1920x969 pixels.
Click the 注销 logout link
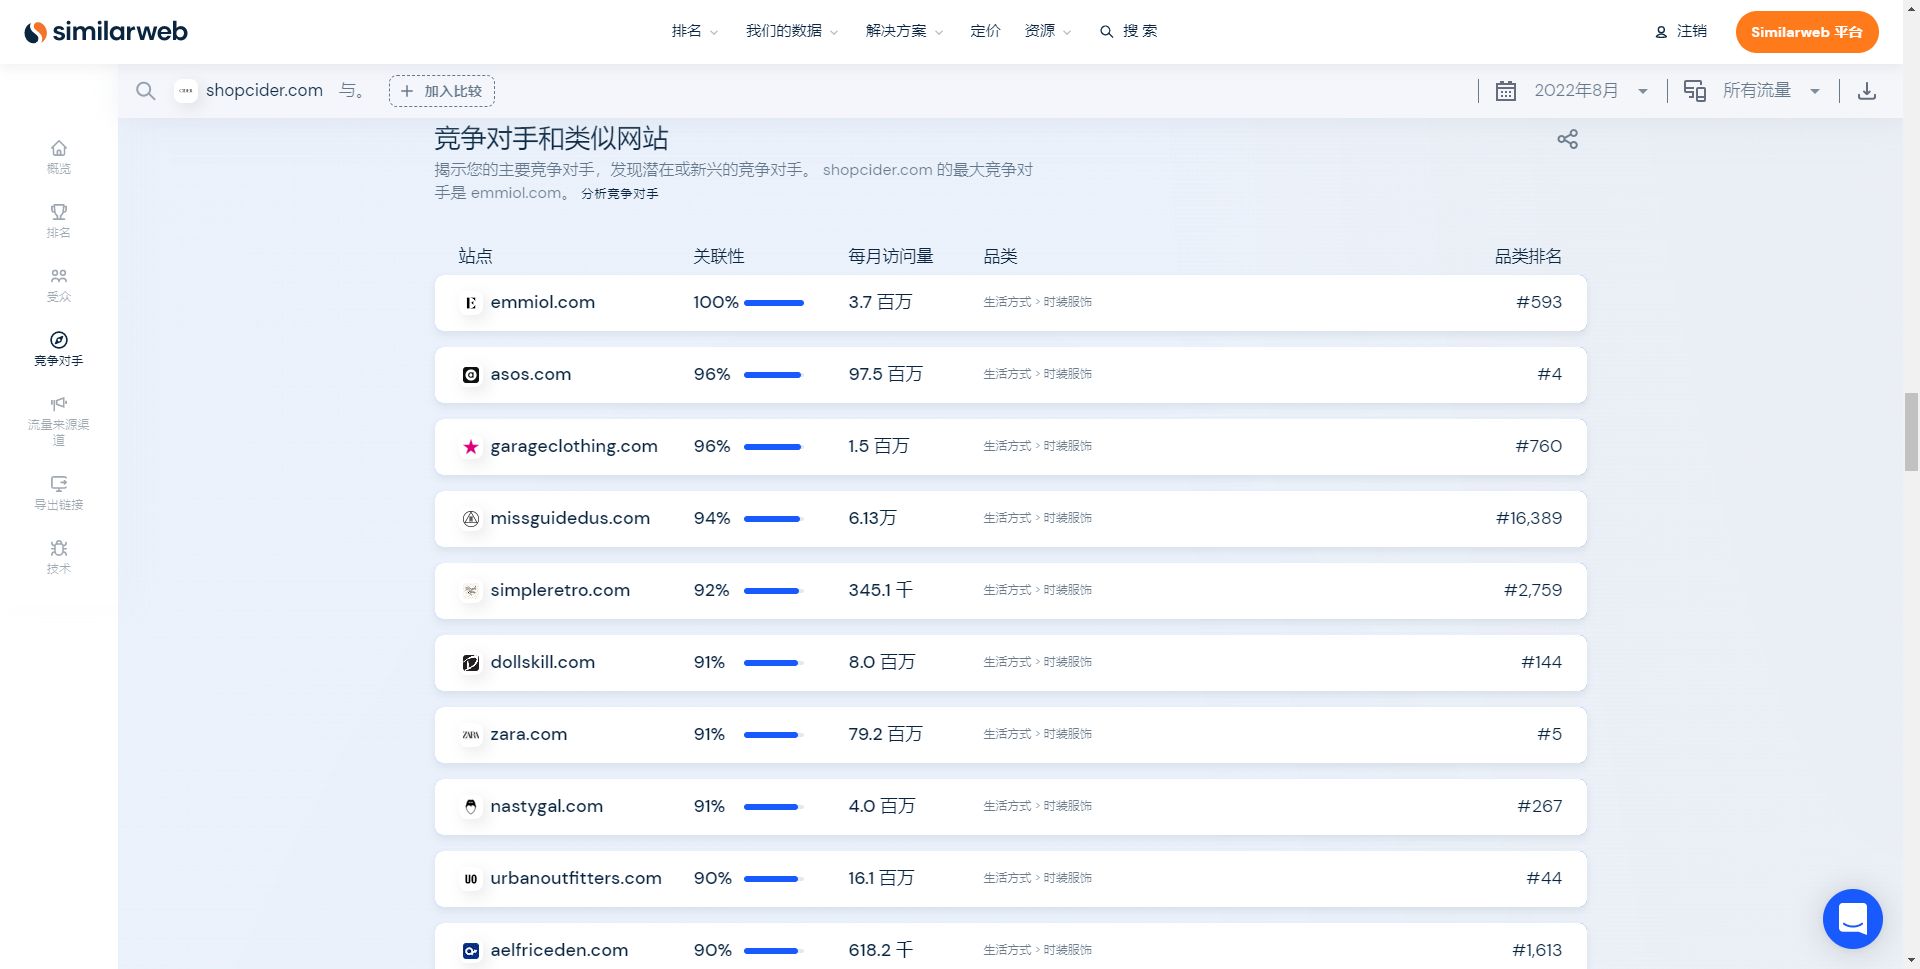pos(1692,32)
